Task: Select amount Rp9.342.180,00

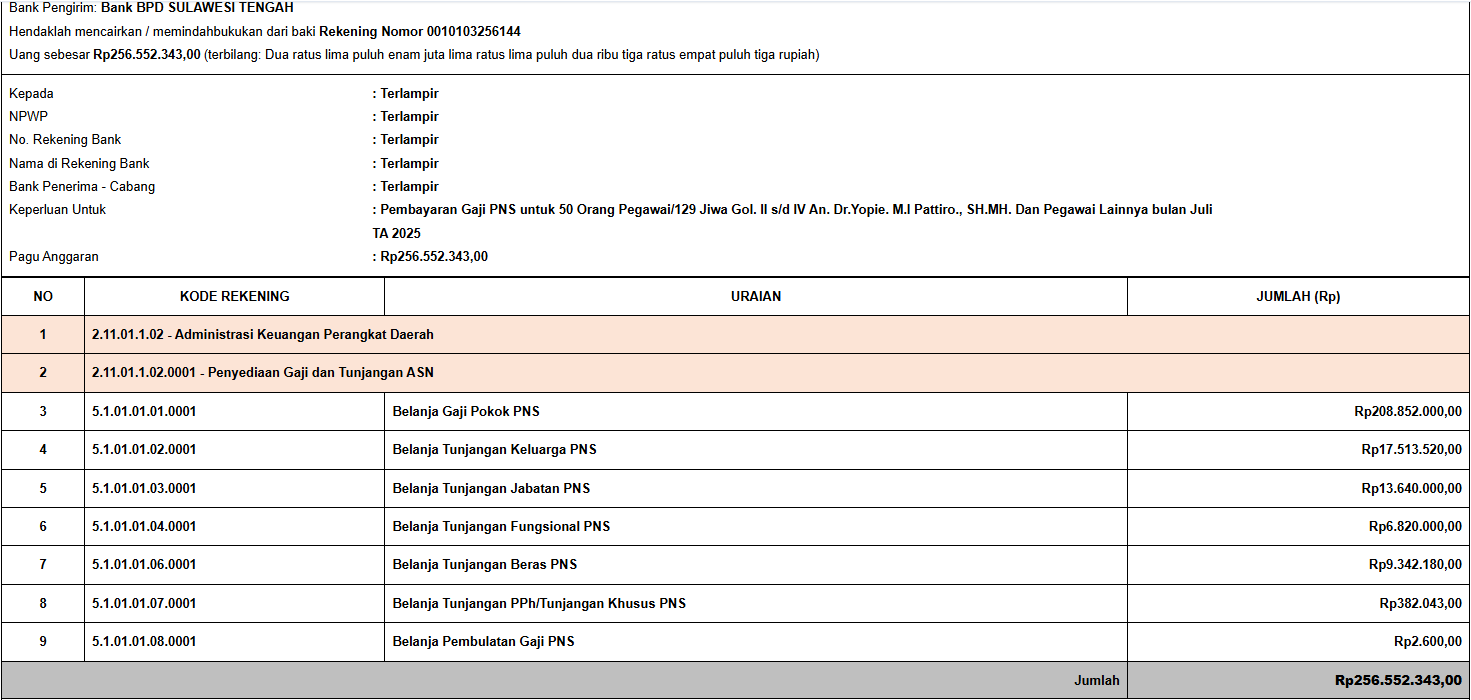Action: pos(1415,565)
